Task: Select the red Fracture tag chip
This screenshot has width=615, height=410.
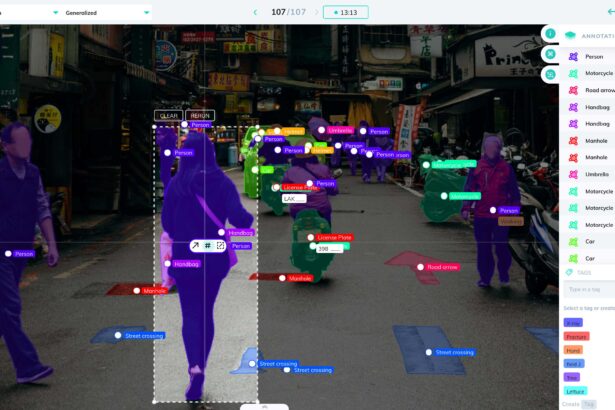Action: pyautogui.click(x=576, y=337)
